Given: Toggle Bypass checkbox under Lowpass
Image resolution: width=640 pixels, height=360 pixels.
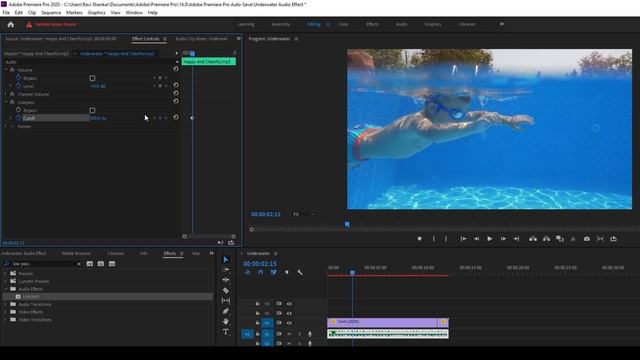Looking at the screenshot, I should [x=92, y=110].
